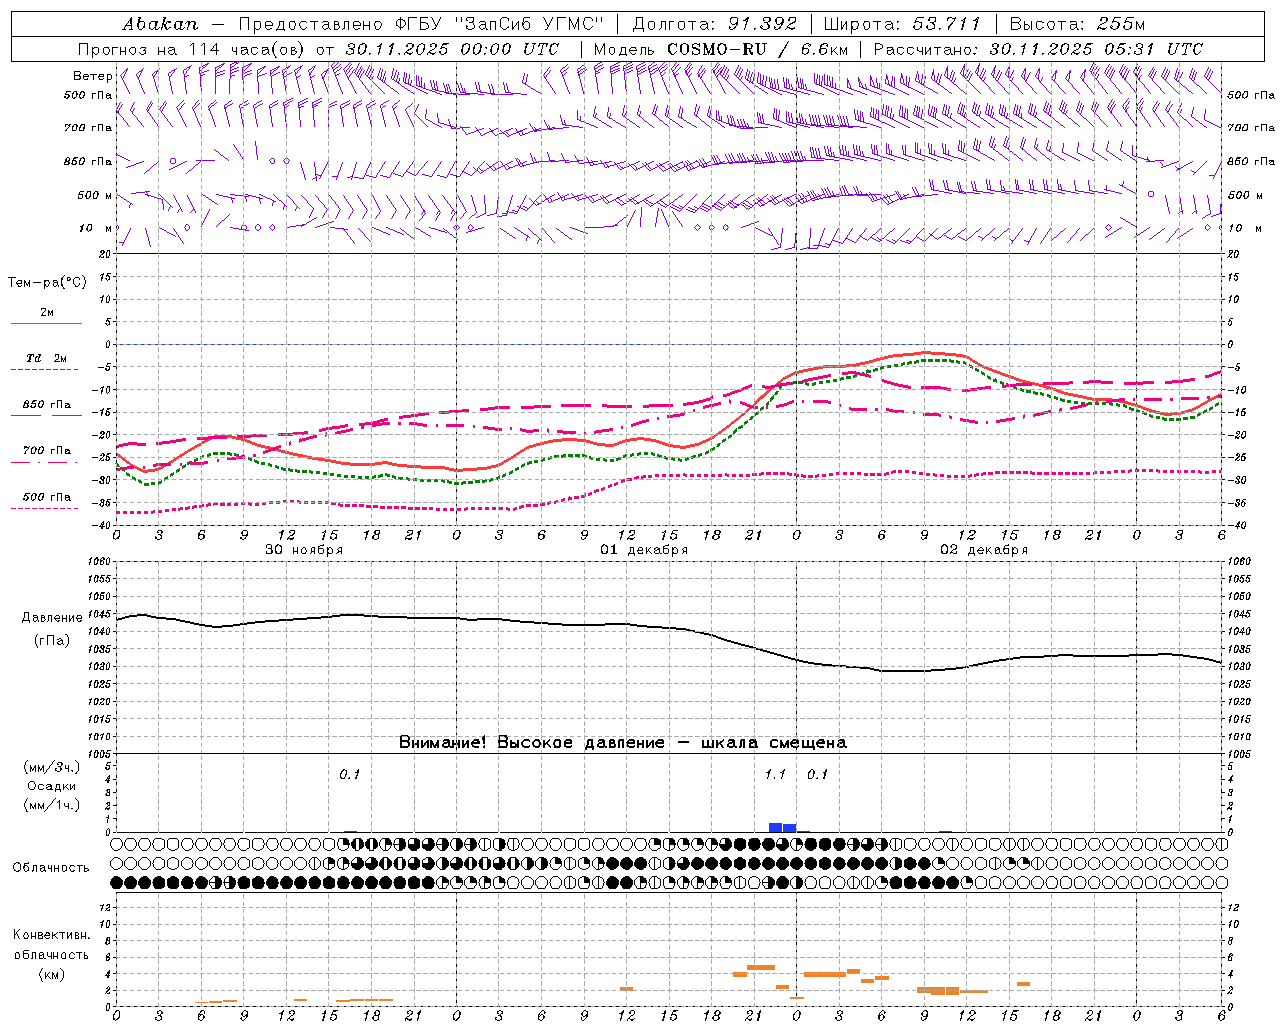Click the "(гПа)" pressure unit label
The width and height of the screenshot is (1280, 1024).
(52, 641)
